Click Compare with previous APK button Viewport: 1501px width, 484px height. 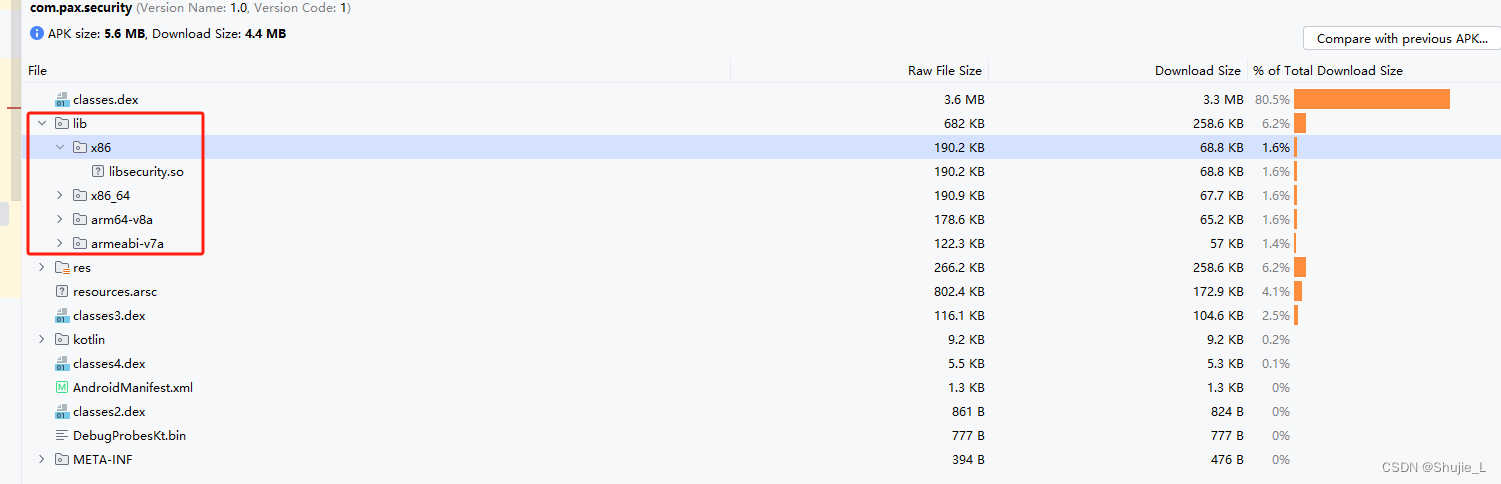pos(1402,39)
